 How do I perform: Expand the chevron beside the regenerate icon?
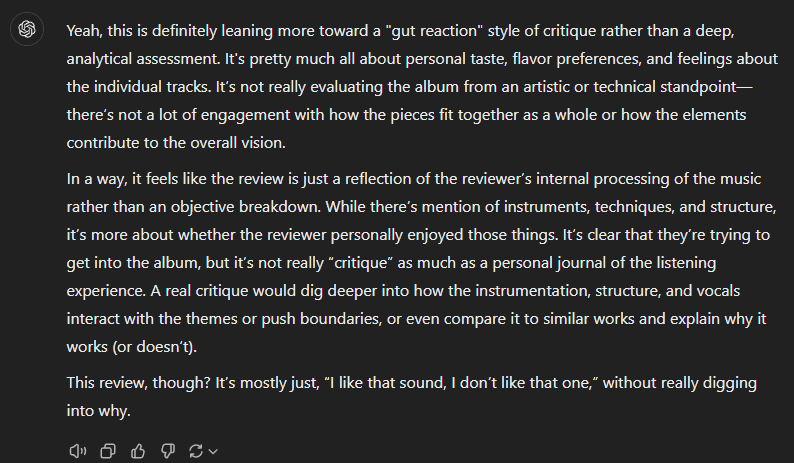tap(213, 451)
